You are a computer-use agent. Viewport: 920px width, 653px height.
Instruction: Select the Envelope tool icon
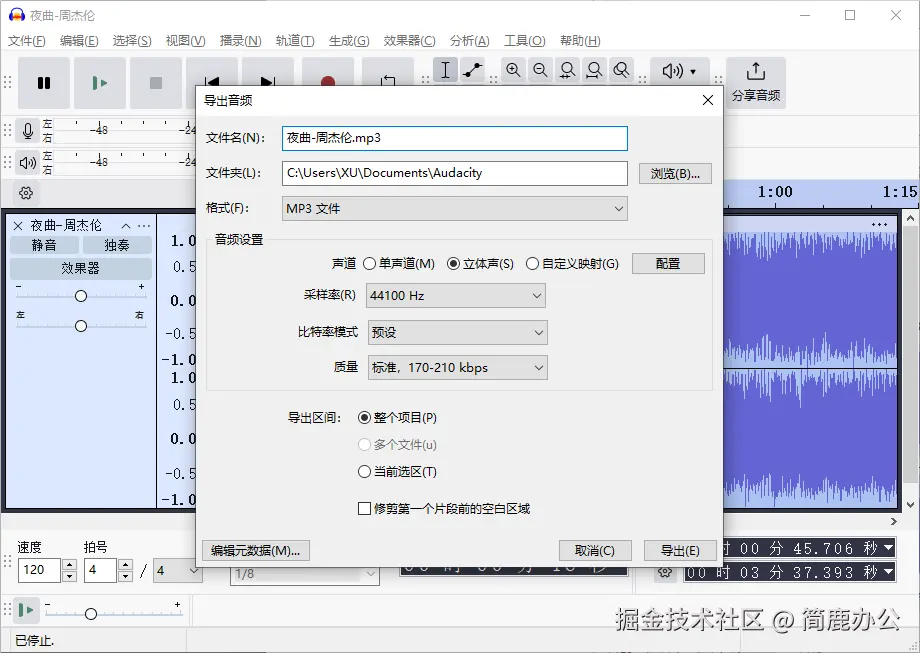469,70
